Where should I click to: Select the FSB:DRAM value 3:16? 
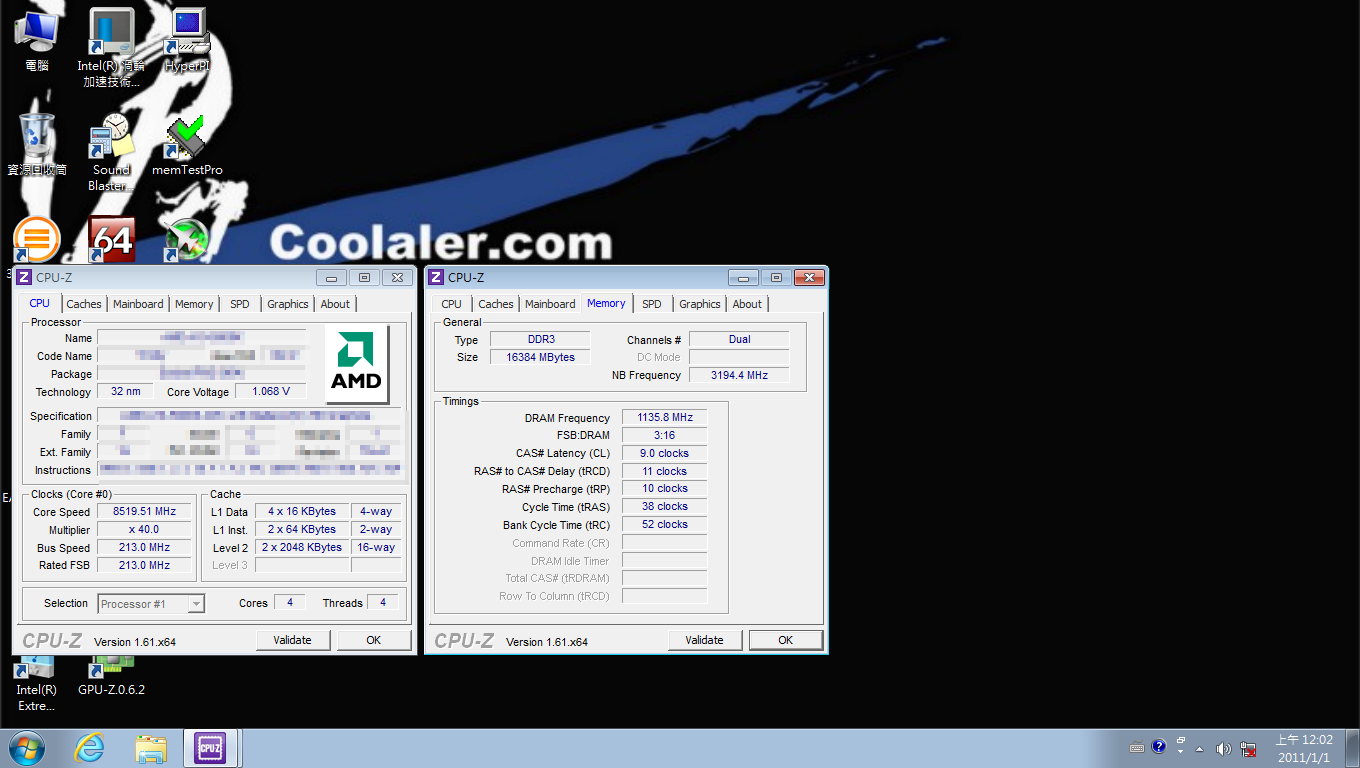pos(665,435)
